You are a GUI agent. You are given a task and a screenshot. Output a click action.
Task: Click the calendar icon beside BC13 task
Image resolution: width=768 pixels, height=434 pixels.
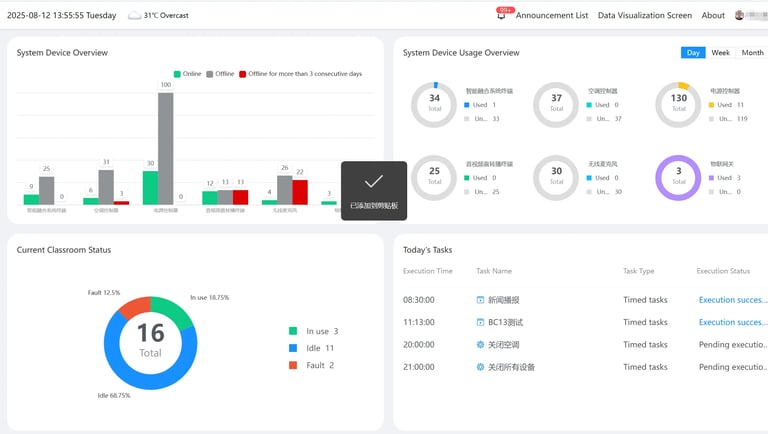point(480,322)
